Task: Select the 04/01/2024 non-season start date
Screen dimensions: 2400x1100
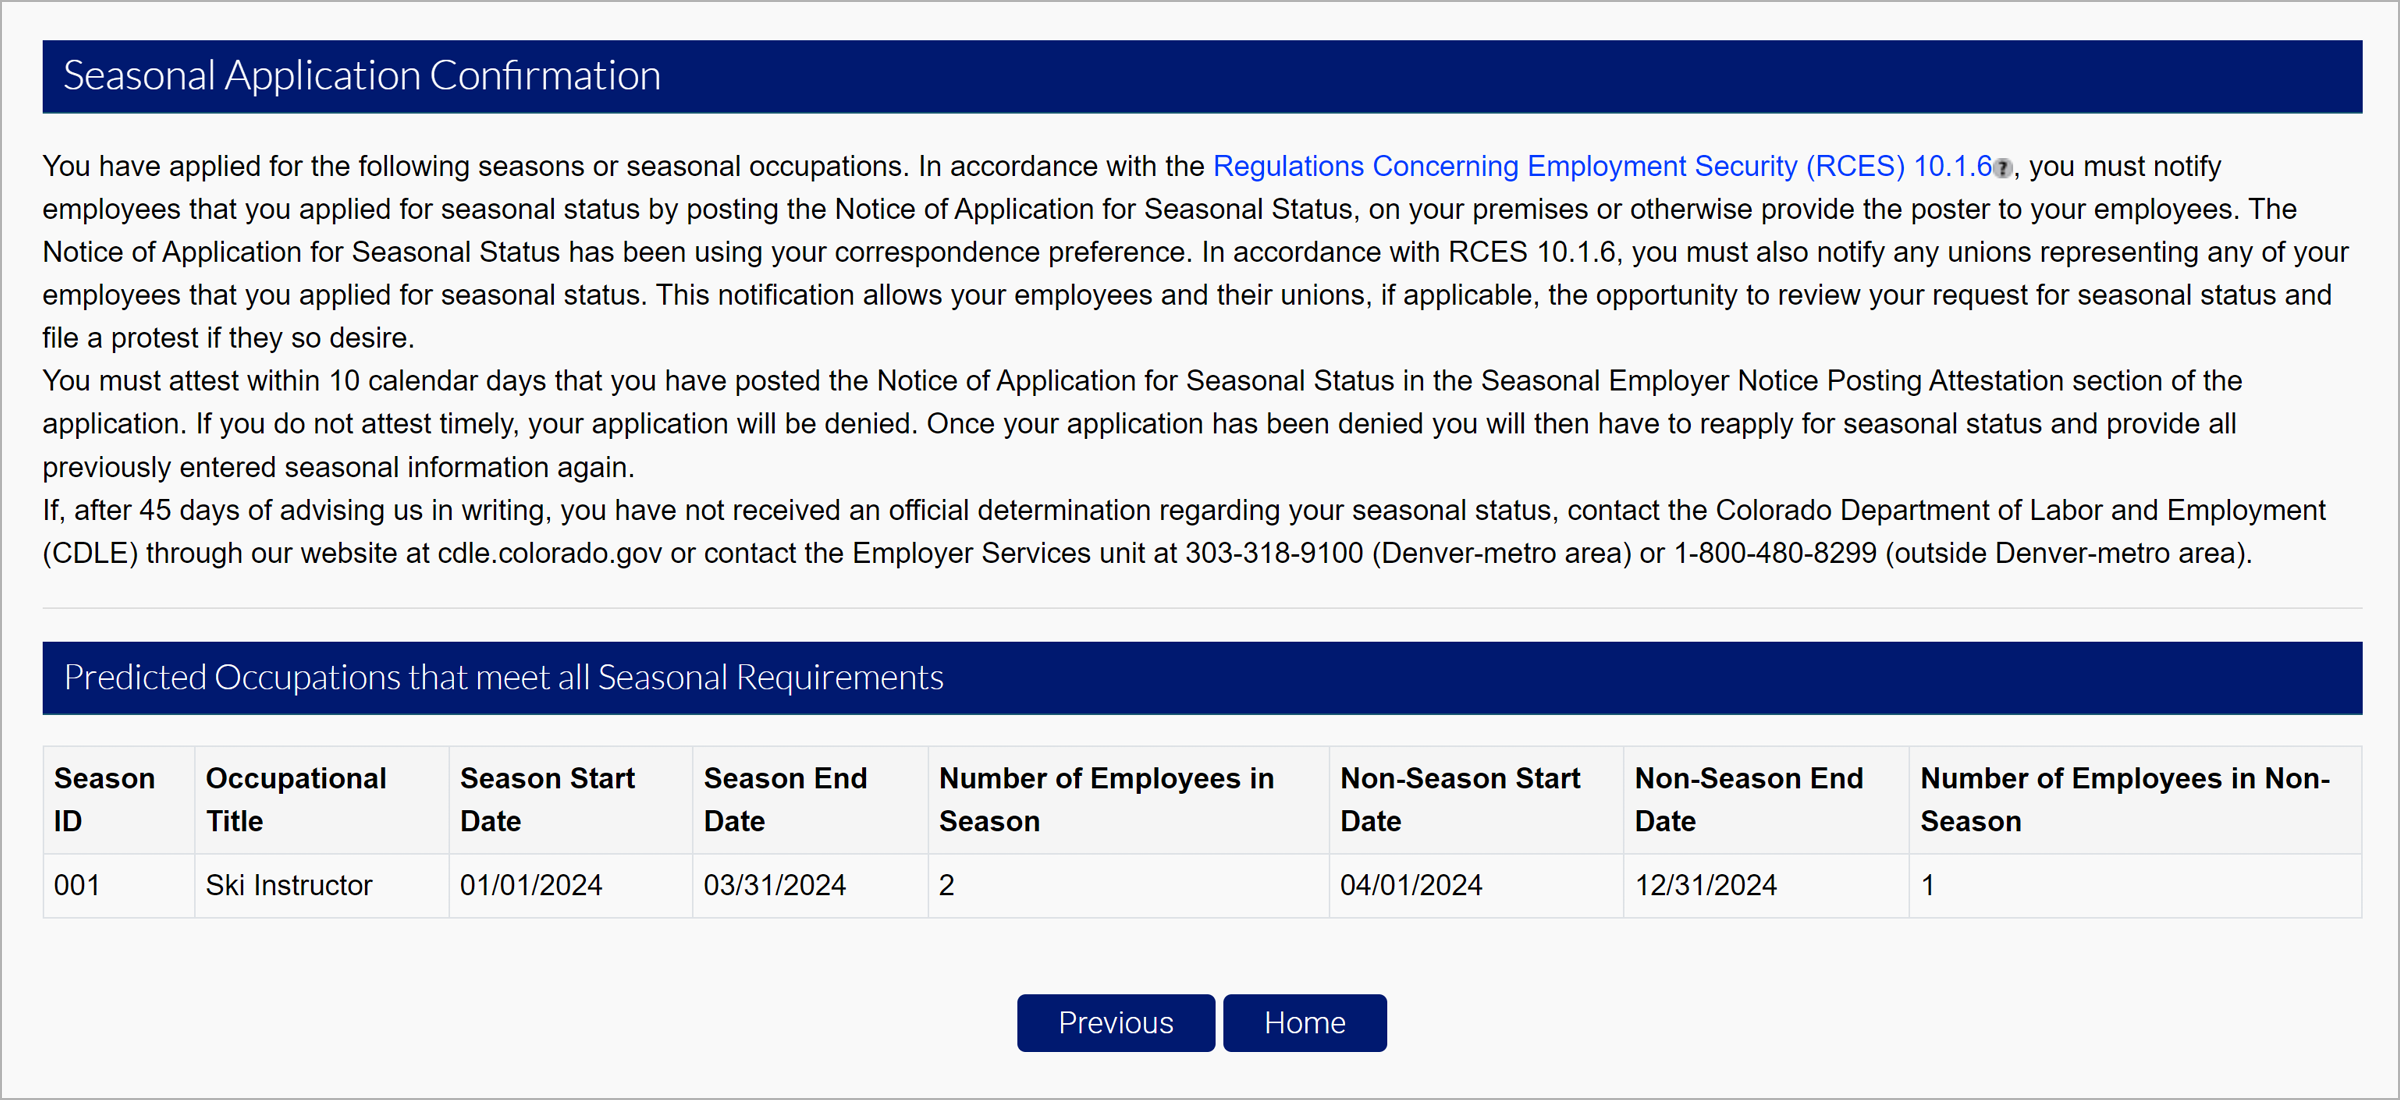Action: pyautogui.click(x=1411, y=885)
